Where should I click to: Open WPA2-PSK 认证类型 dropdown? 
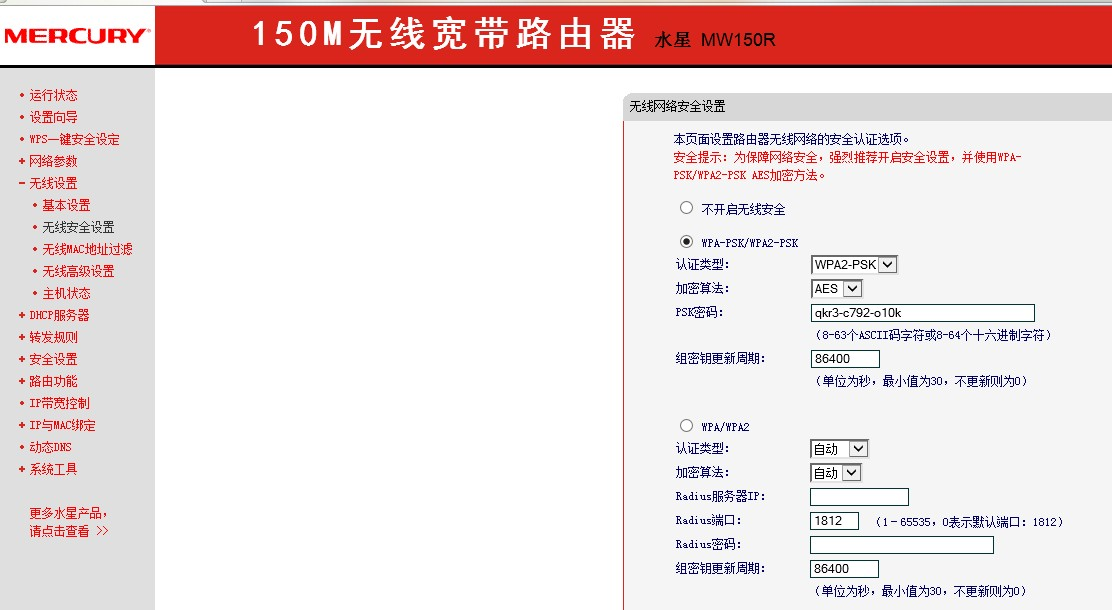[x=854, y=265]
